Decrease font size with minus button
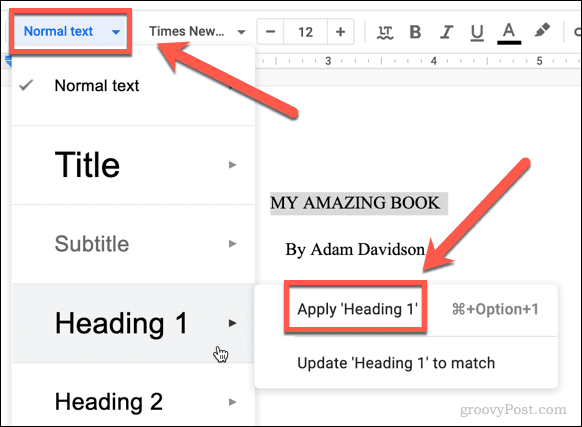 click(x=271, y=32)
